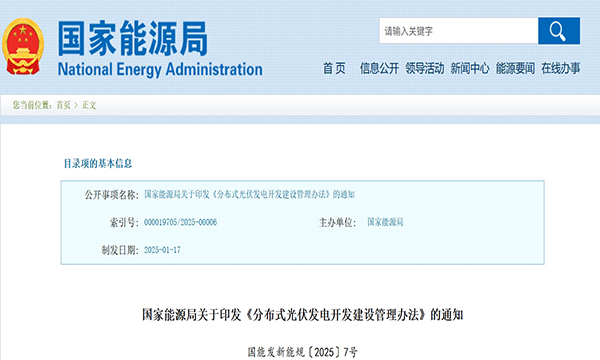This screenshot has width=600, height=360.
Task: Go to 领导活动 section
Action: (x=424, y=68)
